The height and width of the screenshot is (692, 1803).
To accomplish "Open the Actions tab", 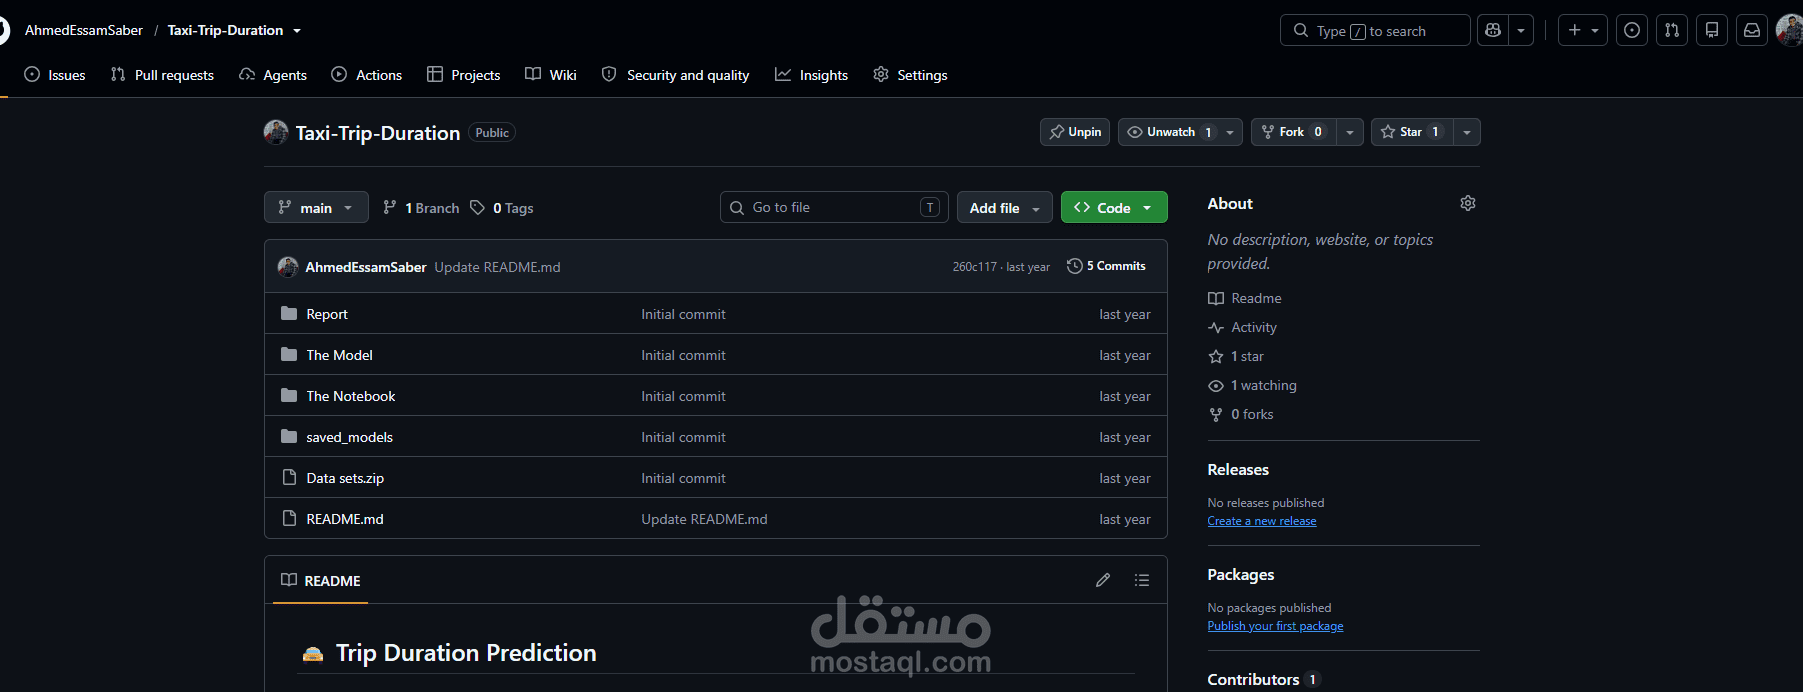I will click(367, 75).
